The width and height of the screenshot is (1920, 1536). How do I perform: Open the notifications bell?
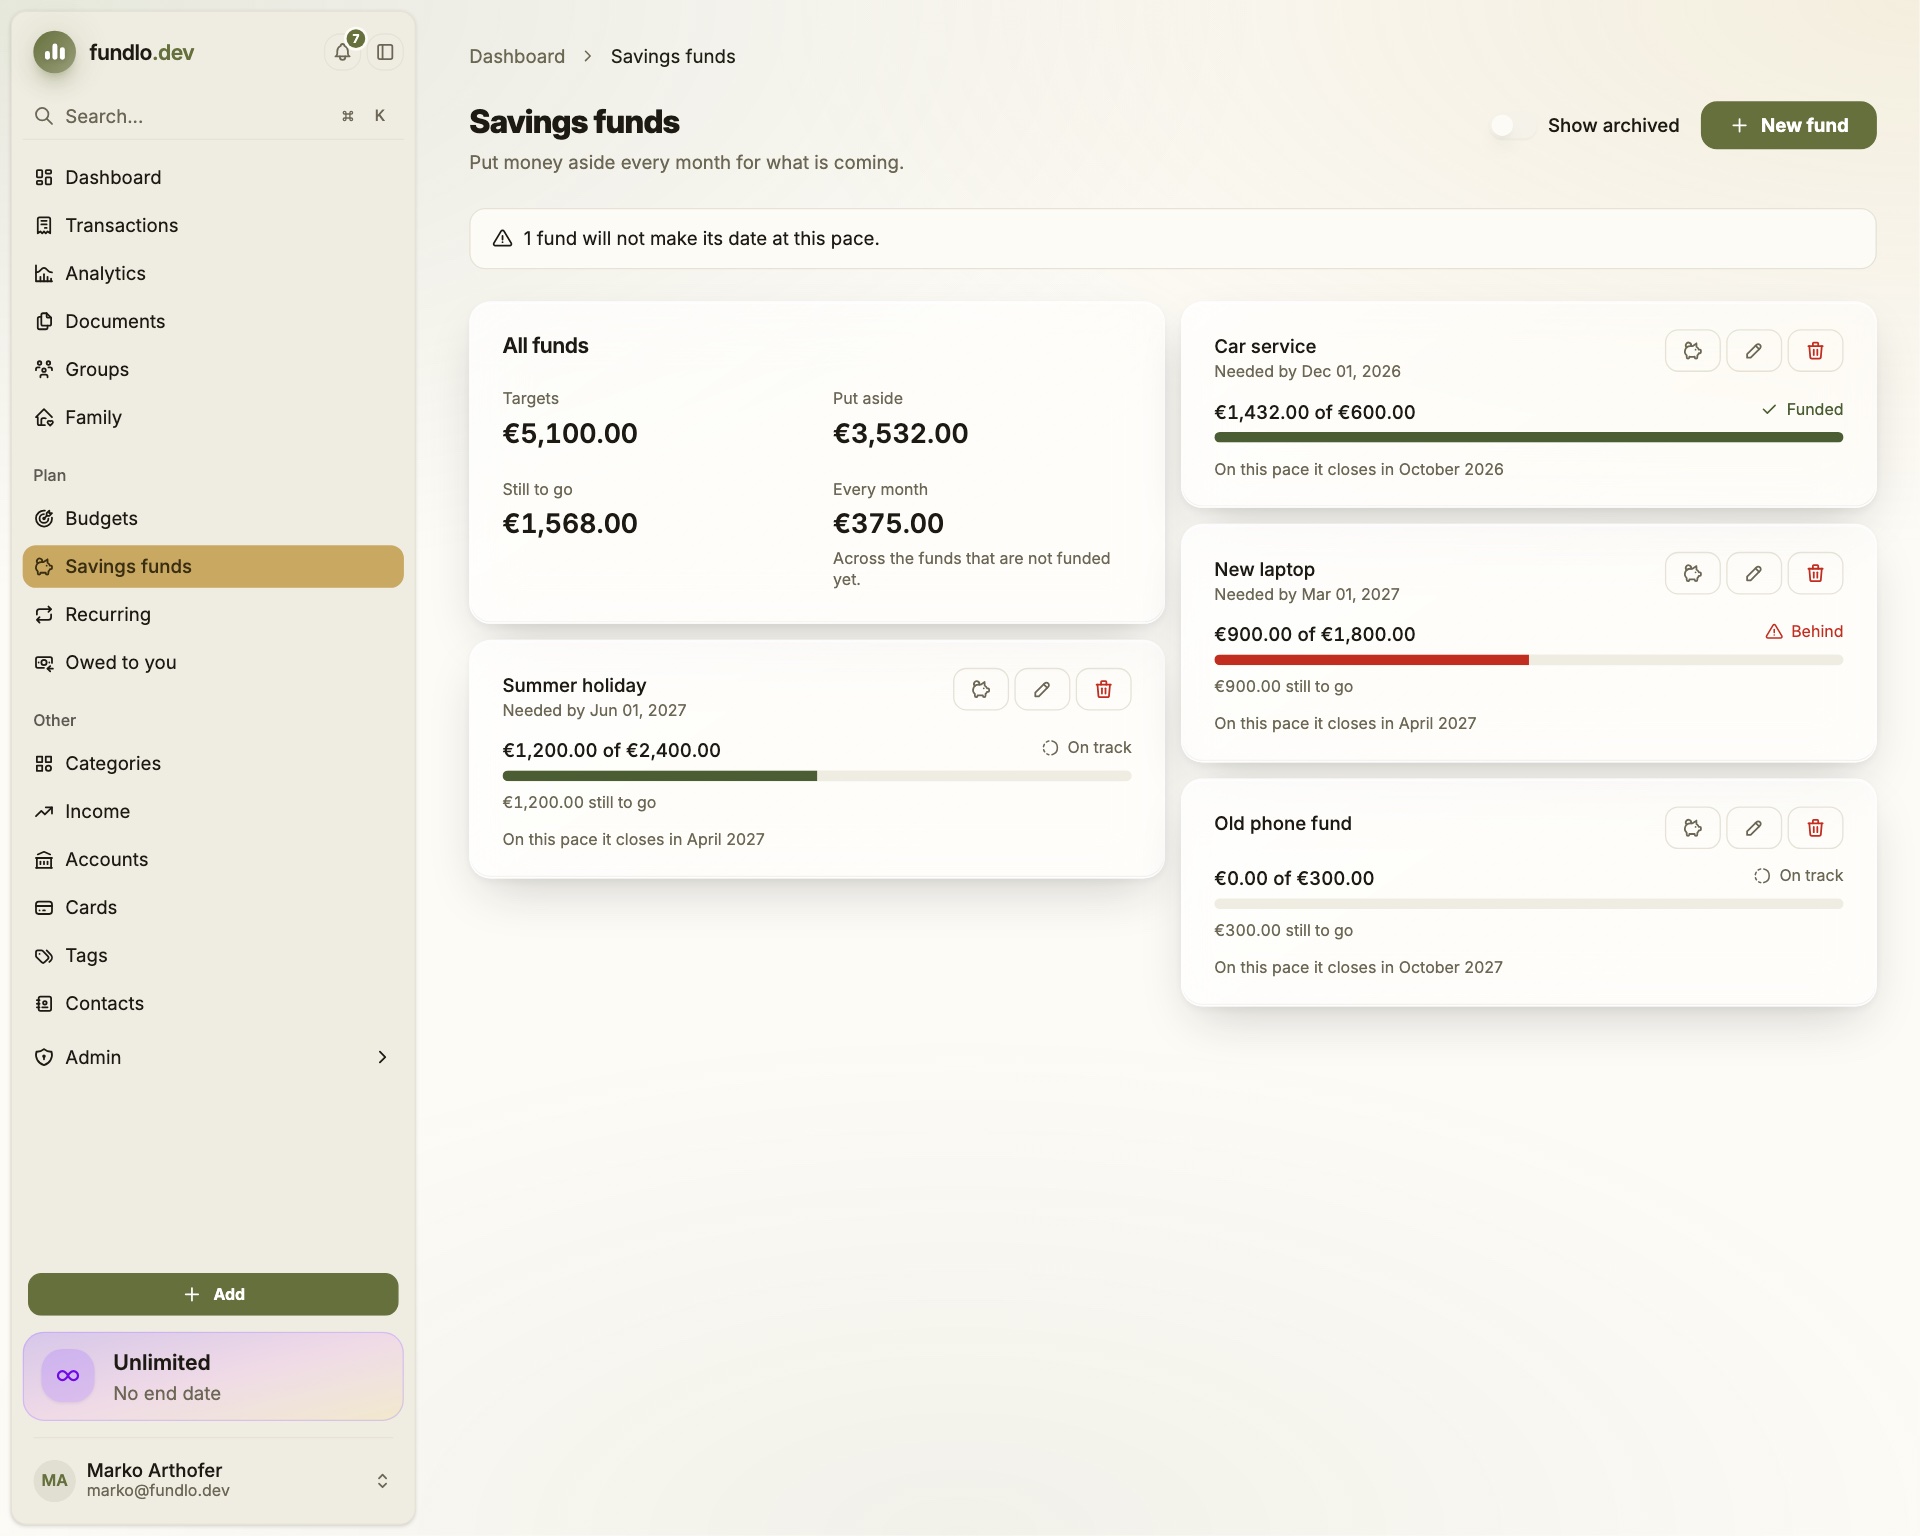click(x=343, y=52)
